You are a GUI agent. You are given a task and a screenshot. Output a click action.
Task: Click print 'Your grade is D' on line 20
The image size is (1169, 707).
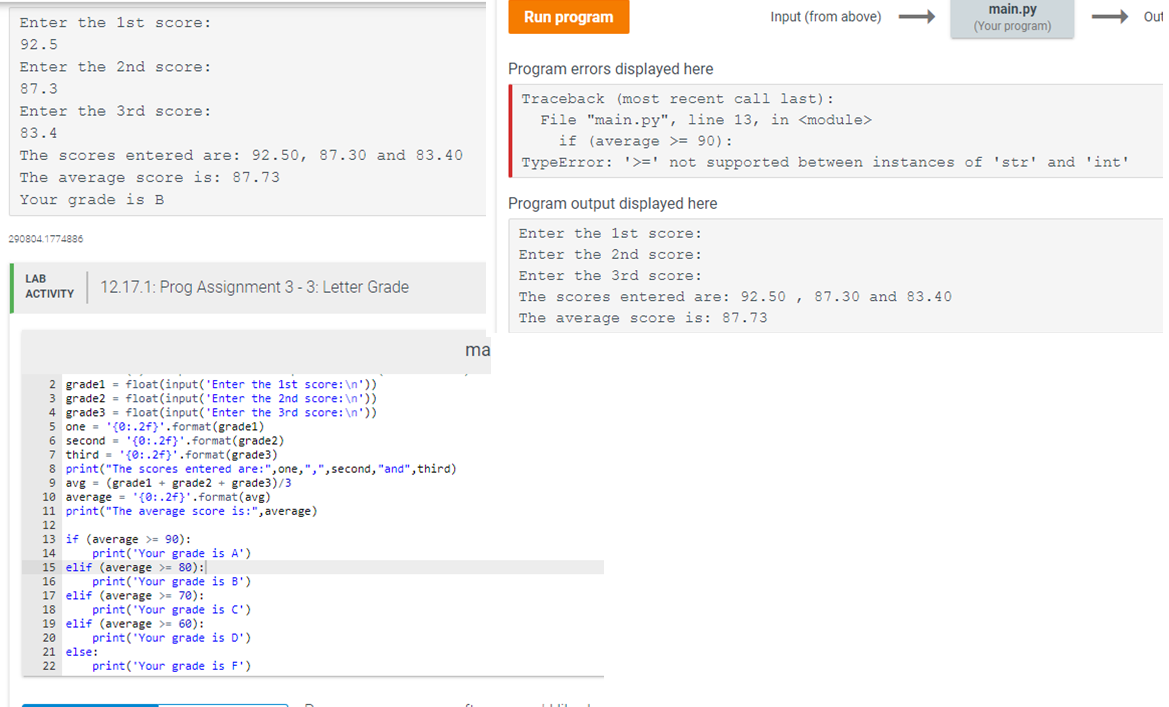coord(171,638)
